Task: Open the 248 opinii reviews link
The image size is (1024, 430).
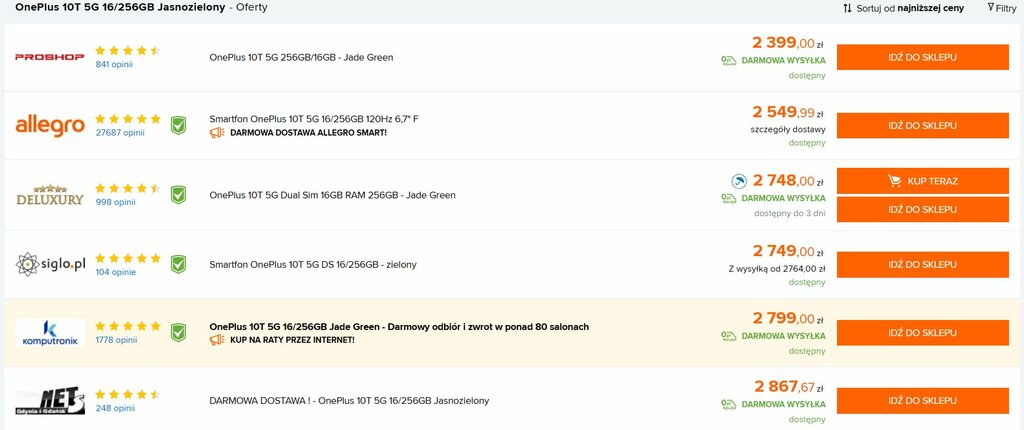Action: pos(115,408)
